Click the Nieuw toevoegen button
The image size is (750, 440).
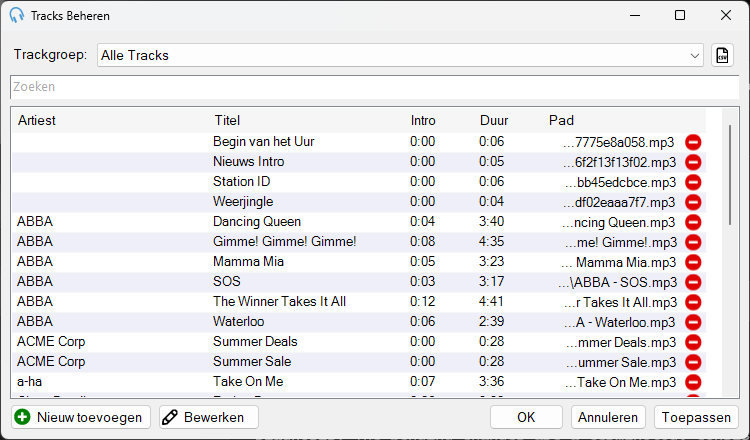pyautogui.click(x=81, y=417)
